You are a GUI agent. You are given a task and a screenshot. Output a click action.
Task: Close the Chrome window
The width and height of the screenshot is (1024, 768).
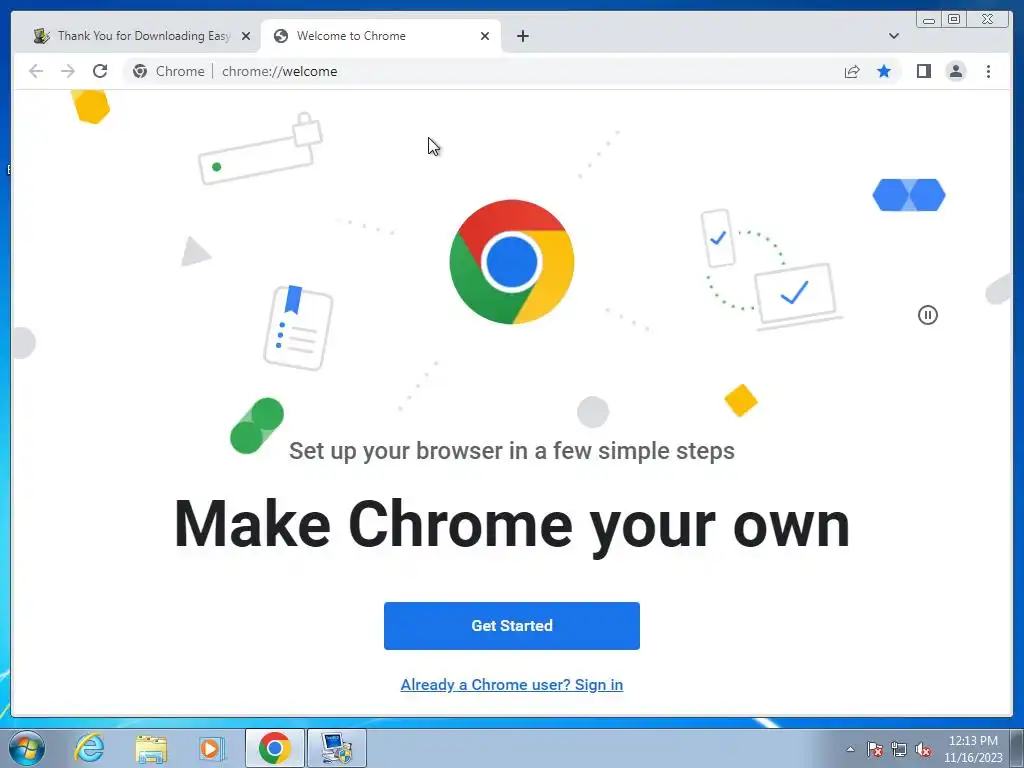click(x=987, y=20)
